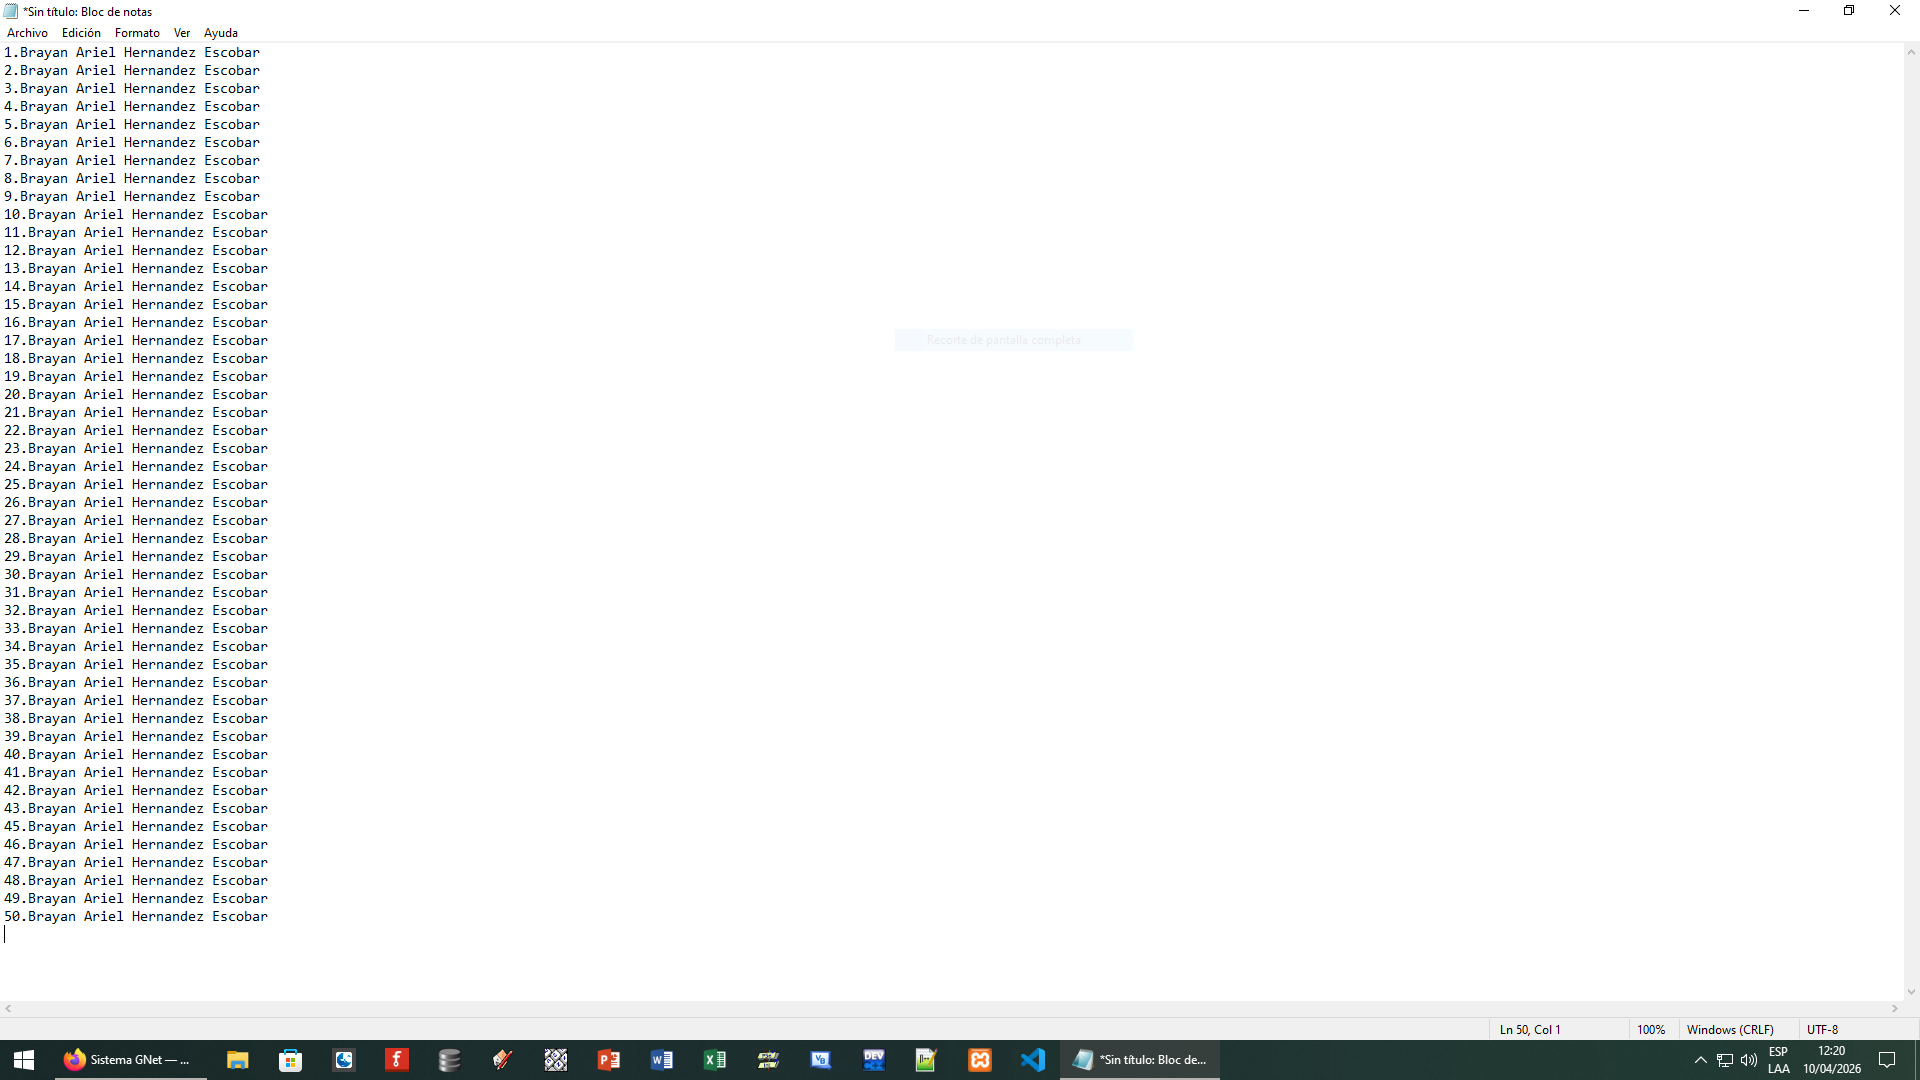Open the volume control in the tray

(x=1748, y=1060)
